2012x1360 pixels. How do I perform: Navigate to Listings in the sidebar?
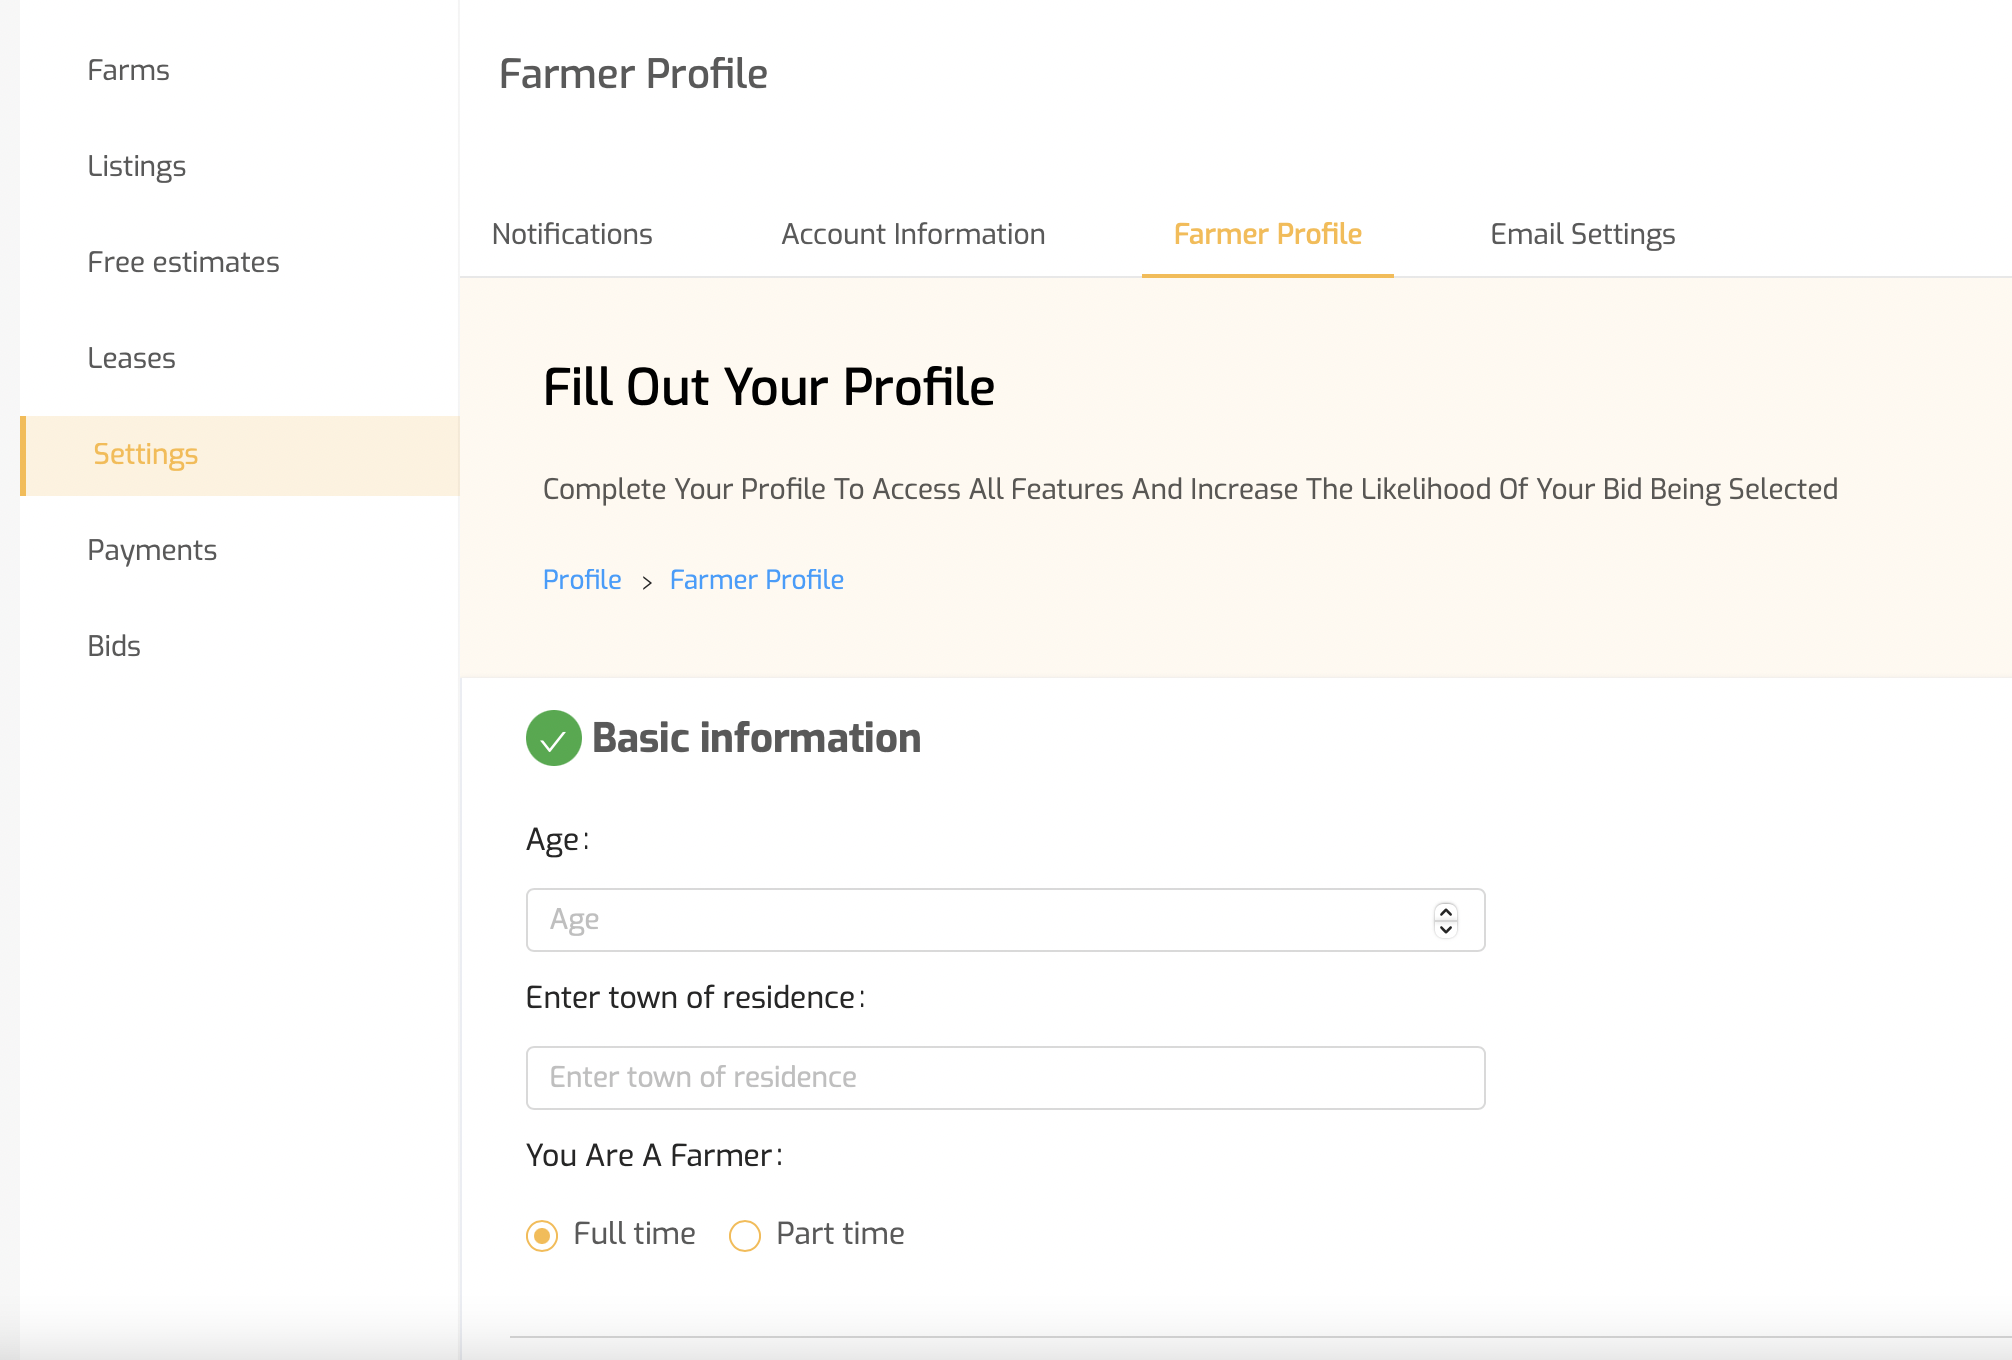[x=137, y=166]
